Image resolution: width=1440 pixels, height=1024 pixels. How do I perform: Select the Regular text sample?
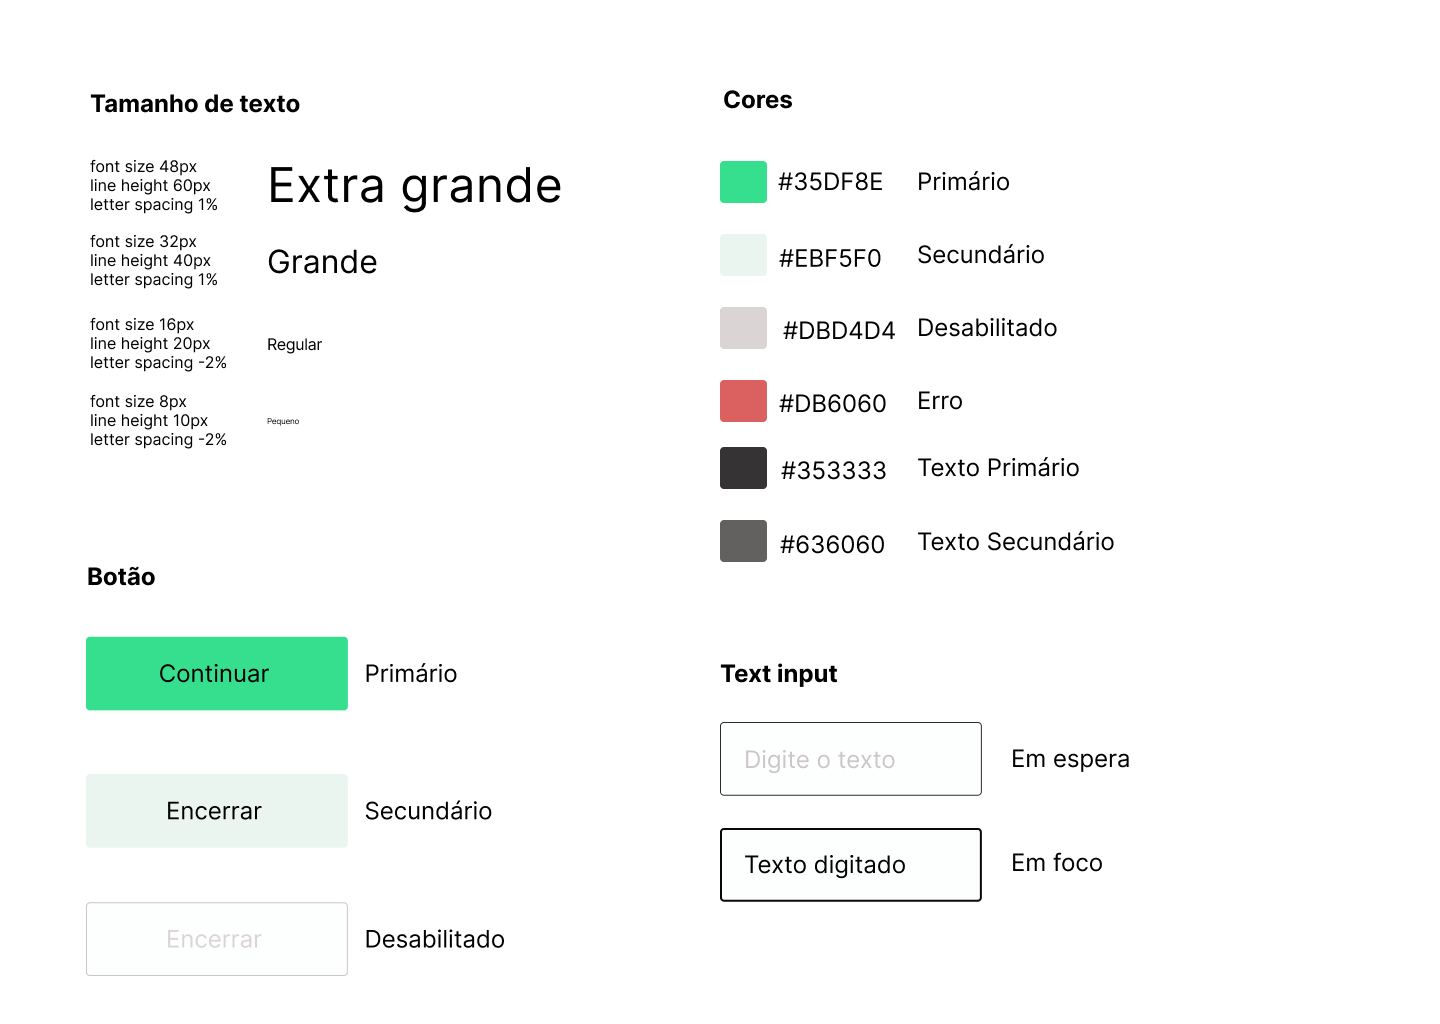pos(294,344)
